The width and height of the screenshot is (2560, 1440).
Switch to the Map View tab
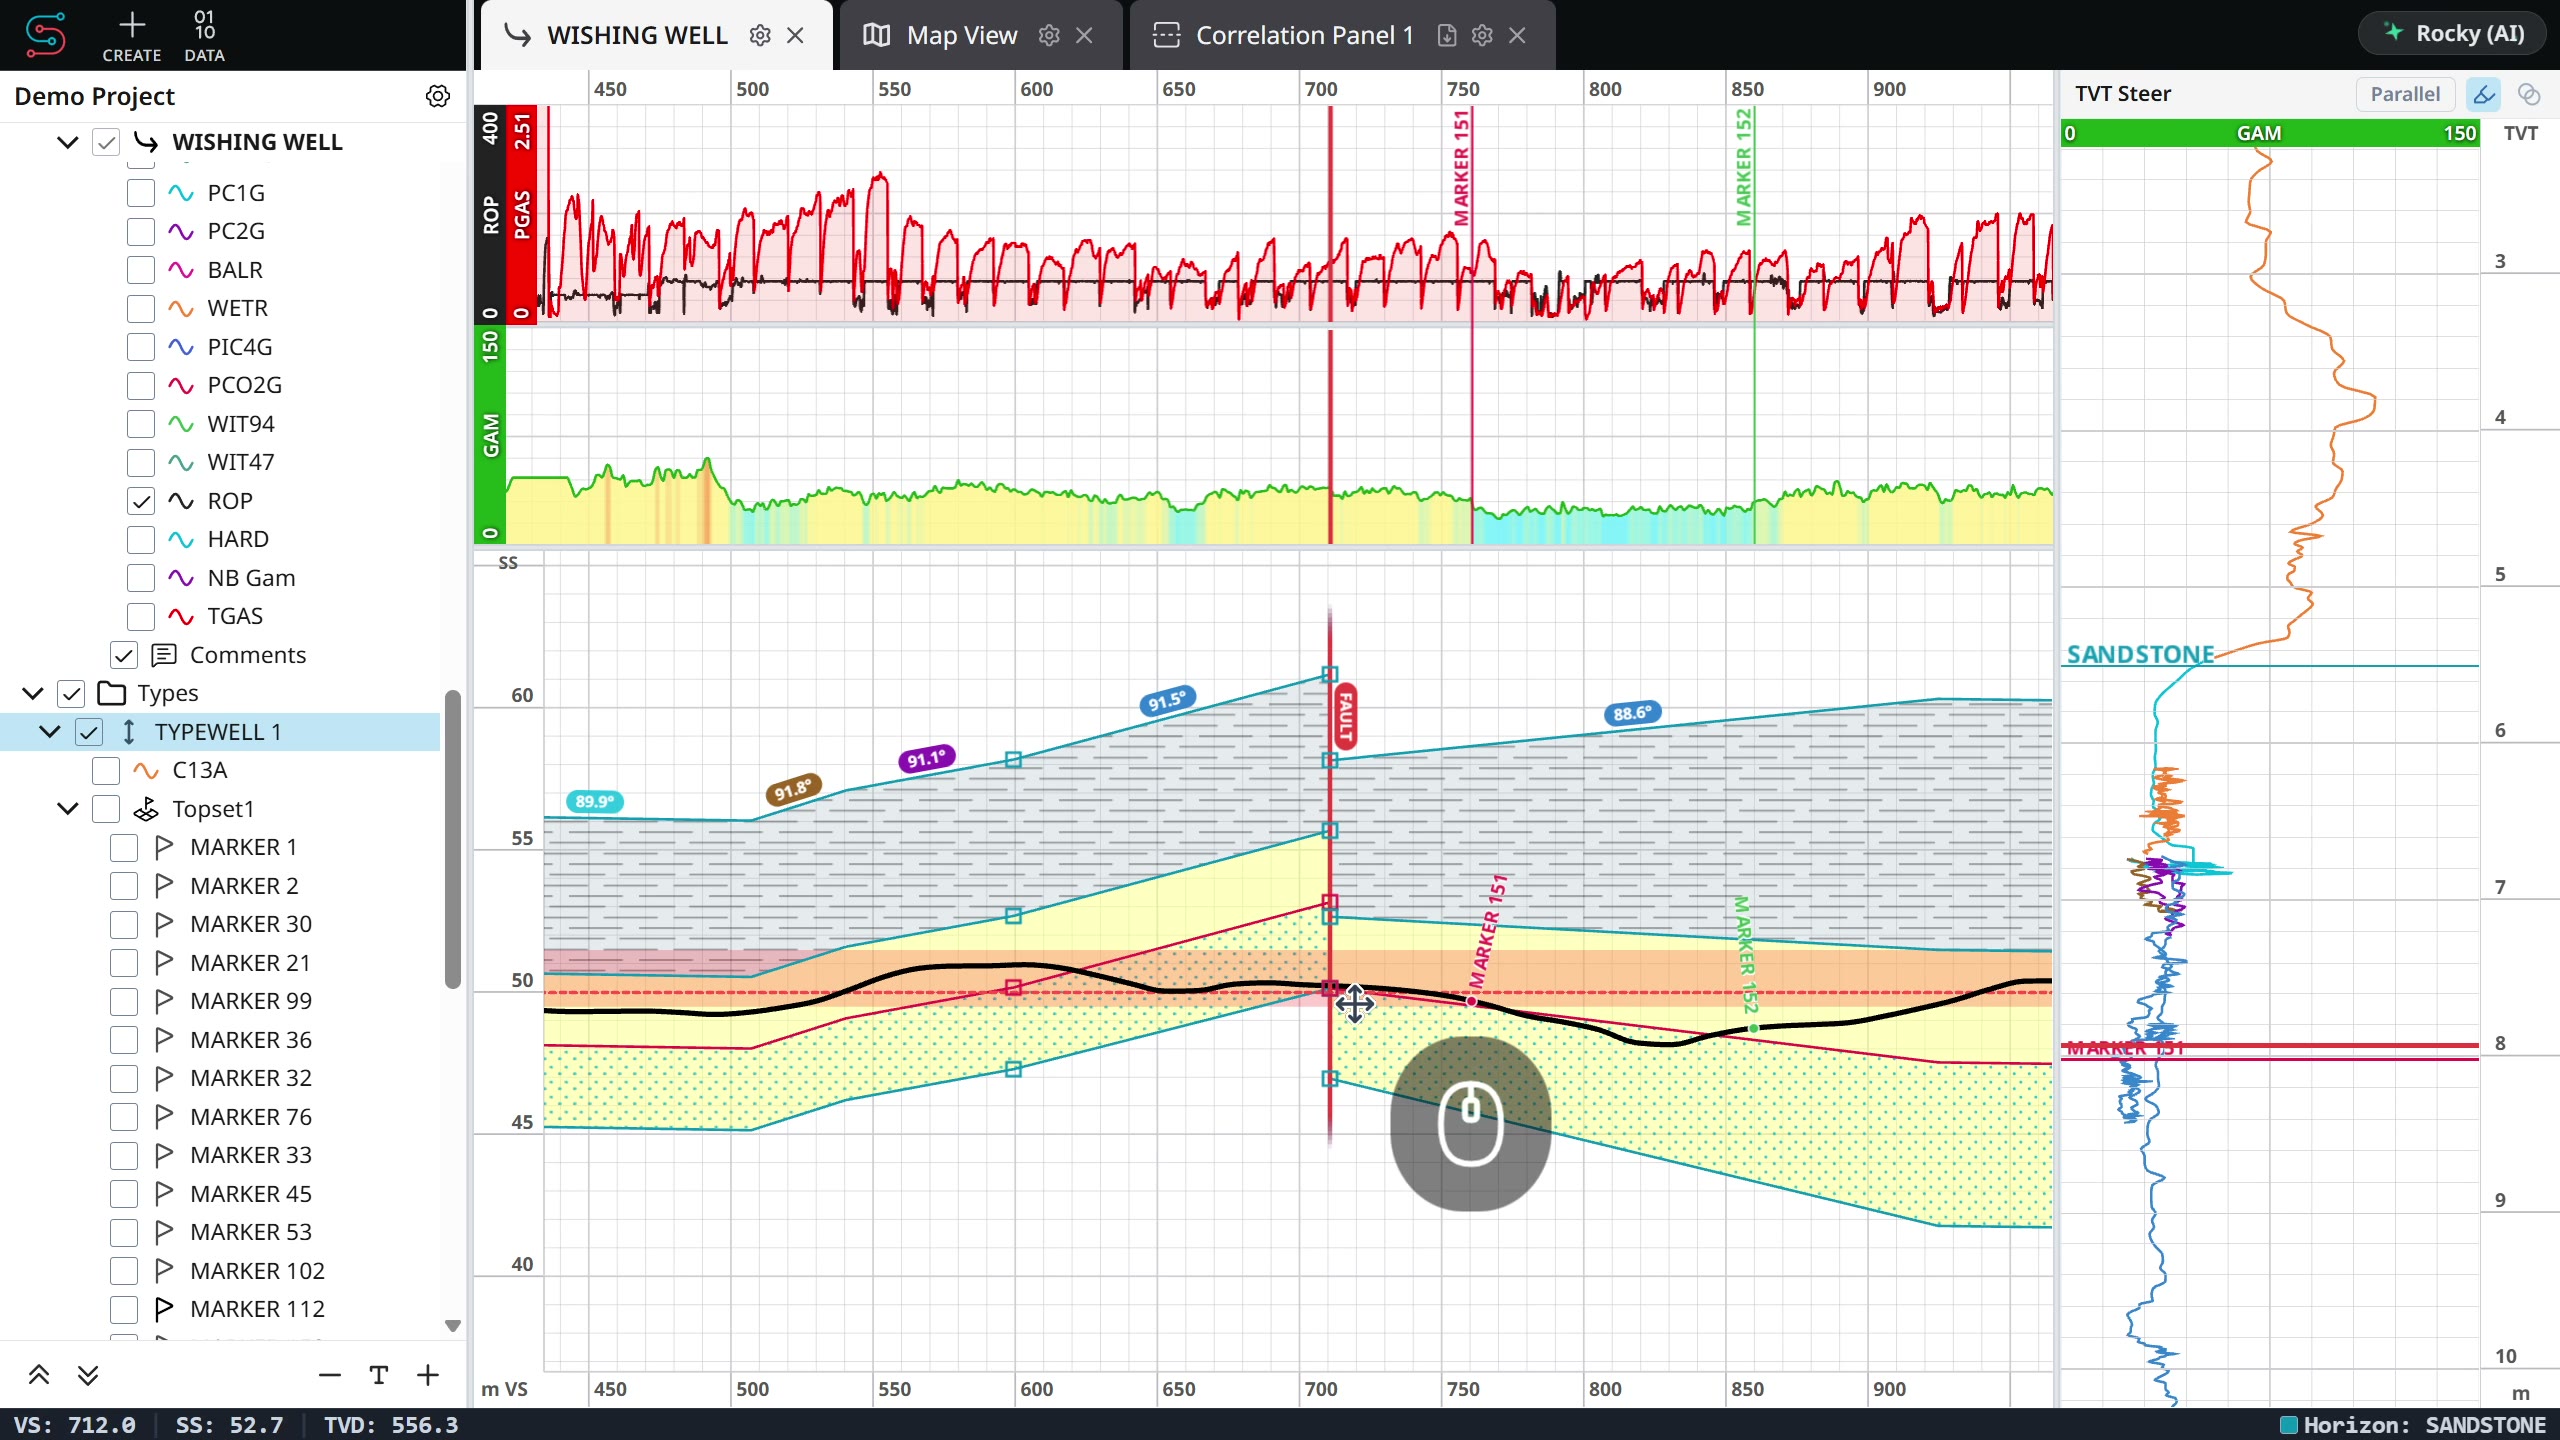[962, 36]
